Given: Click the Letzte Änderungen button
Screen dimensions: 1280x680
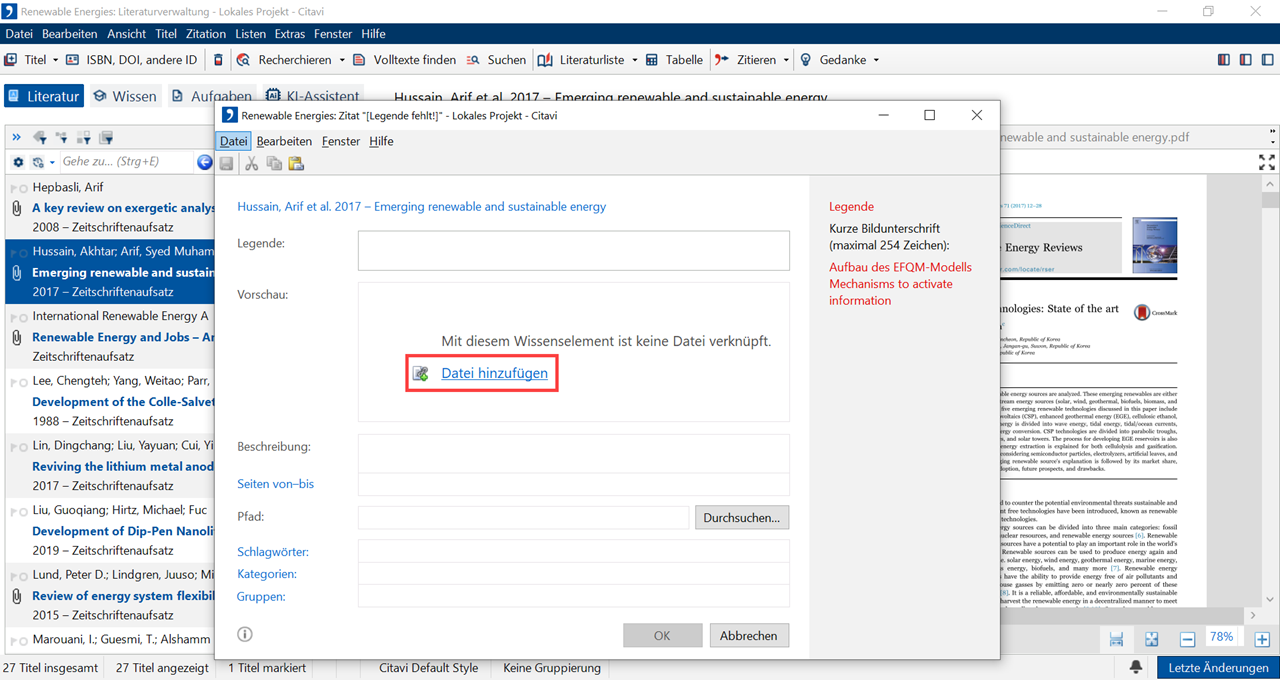Looking at the screenshot, I should (x=1218, y=668).
